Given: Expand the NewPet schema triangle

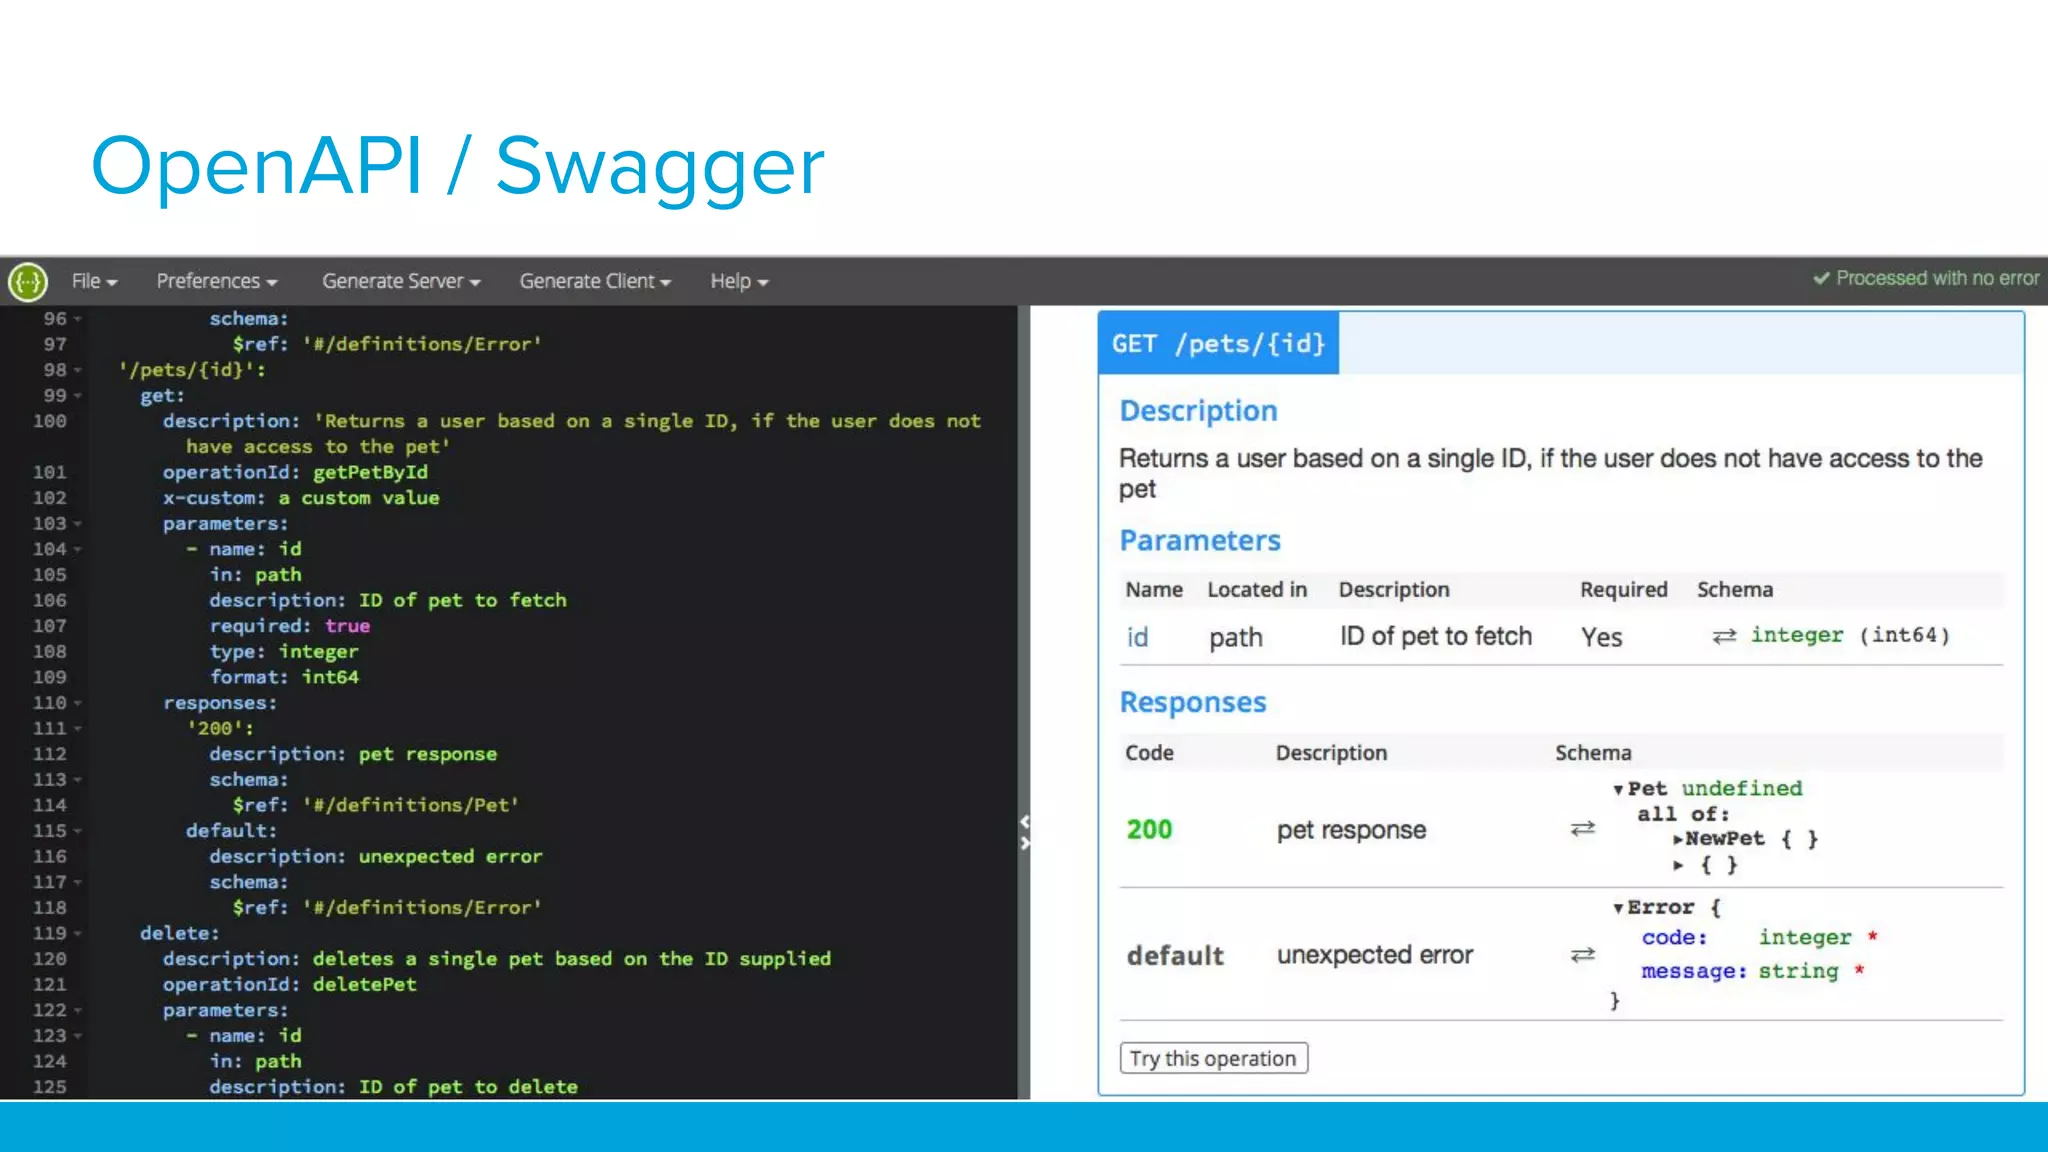Looking at the screenshot, I should tap(1678, 839).
